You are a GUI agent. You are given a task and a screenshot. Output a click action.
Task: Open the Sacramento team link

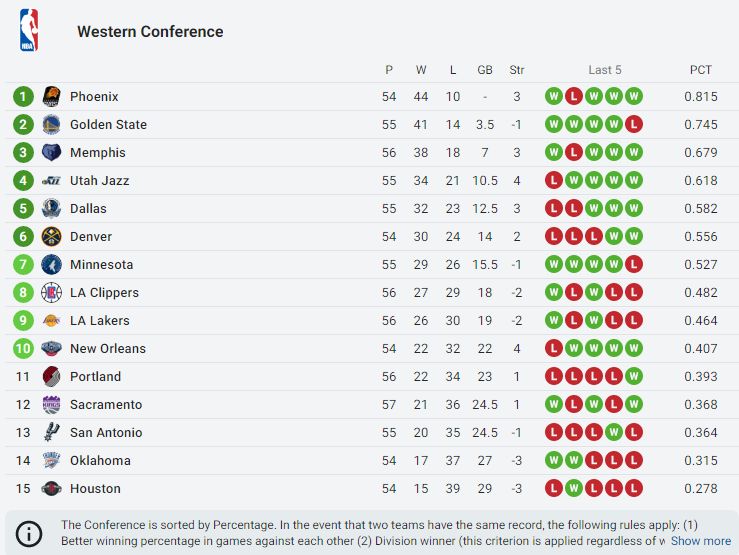[x=106, y=405]
